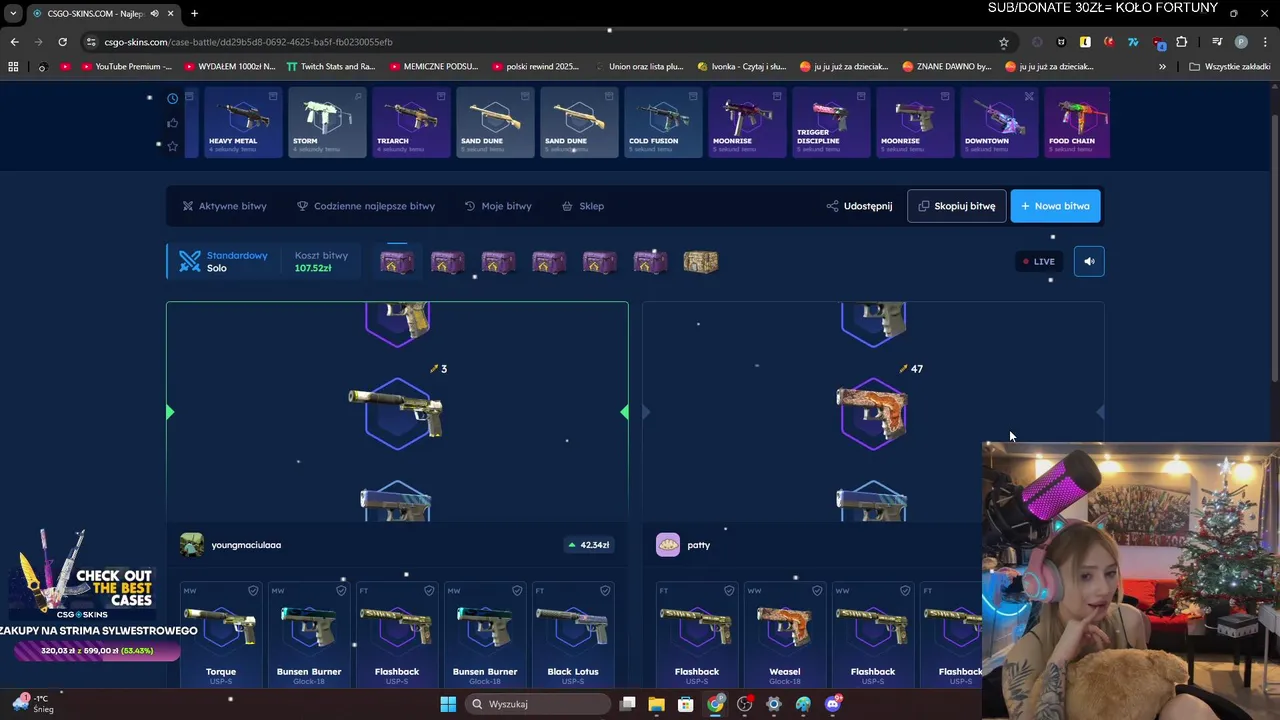Open the Storm drop card
Viewport: 1280px width, 720px height.
[x=327, y=122]
